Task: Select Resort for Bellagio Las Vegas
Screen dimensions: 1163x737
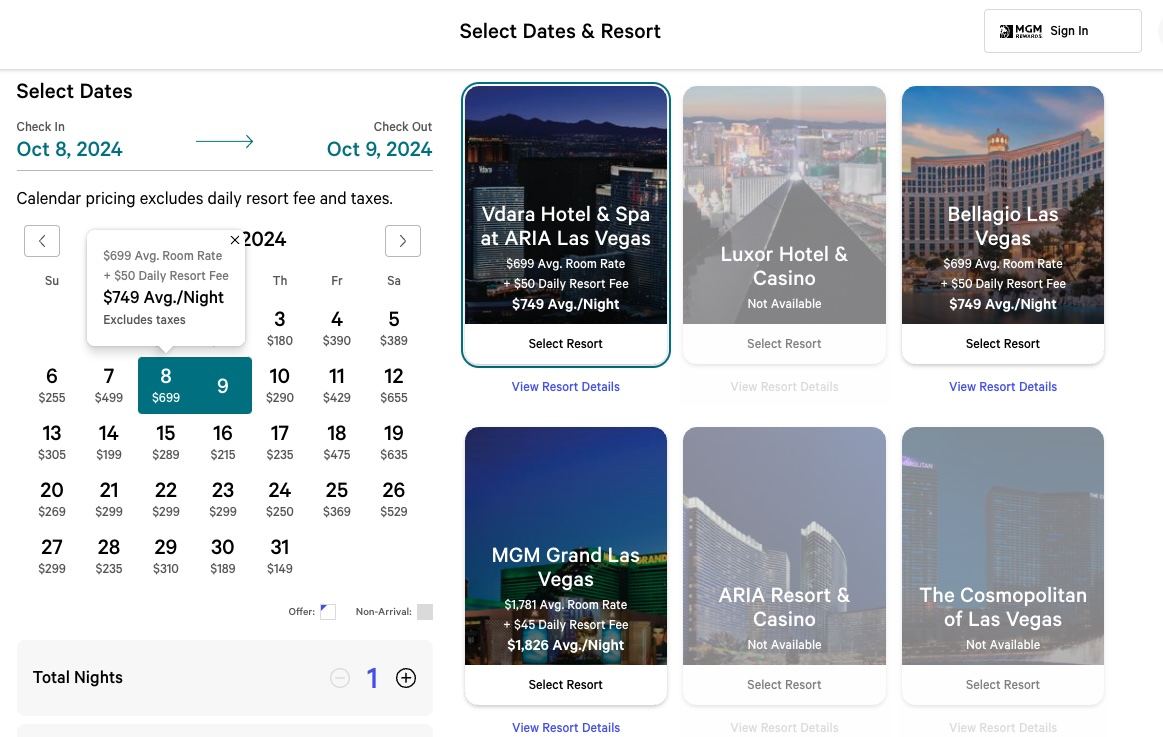Action: tap(1002, 343)
